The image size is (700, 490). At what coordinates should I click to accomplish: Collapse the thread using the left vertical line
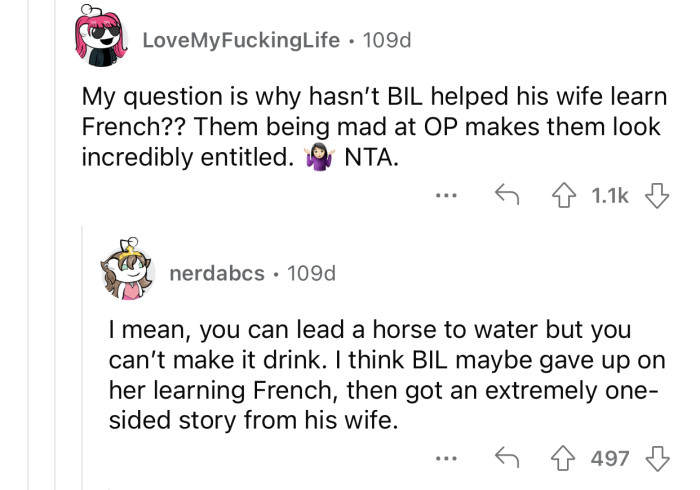point(29,300)
